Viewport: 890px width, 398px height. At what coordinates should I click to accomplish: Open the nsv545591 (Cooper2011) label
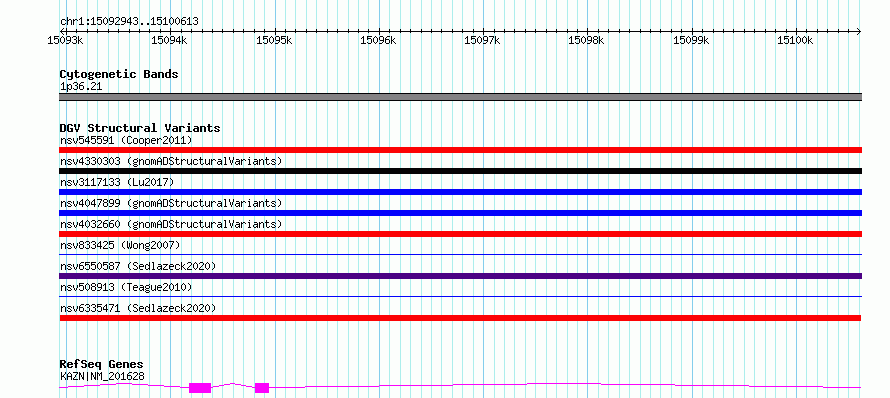(126, 140)
